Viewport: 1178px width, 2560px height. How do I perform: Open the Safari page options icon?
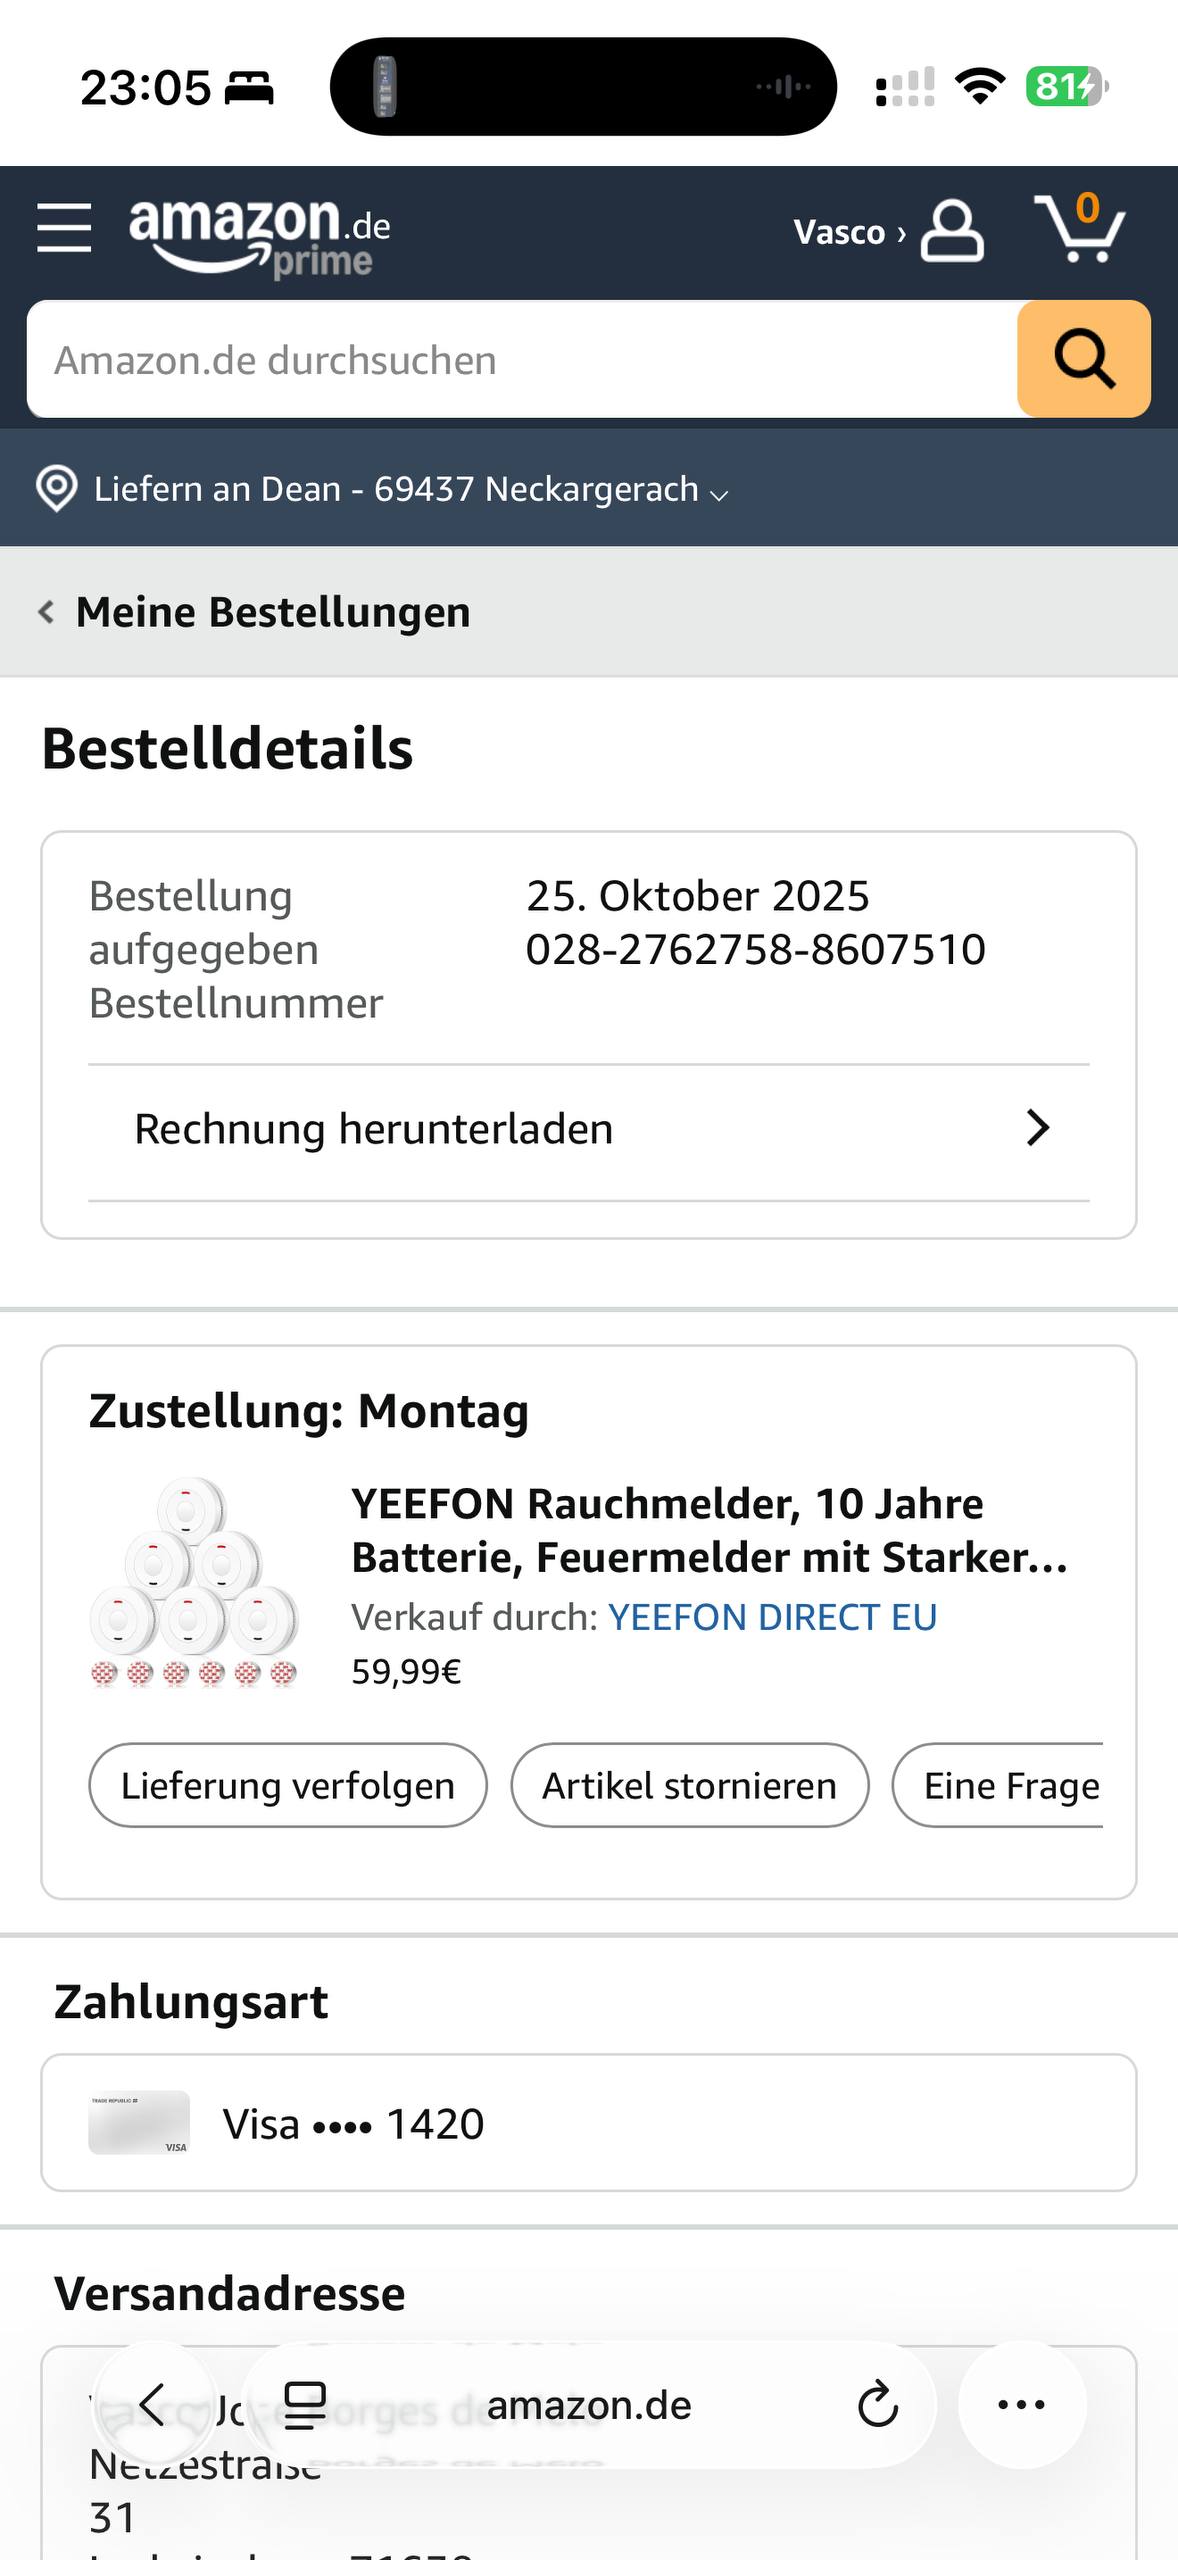(x=305, y=2405)
